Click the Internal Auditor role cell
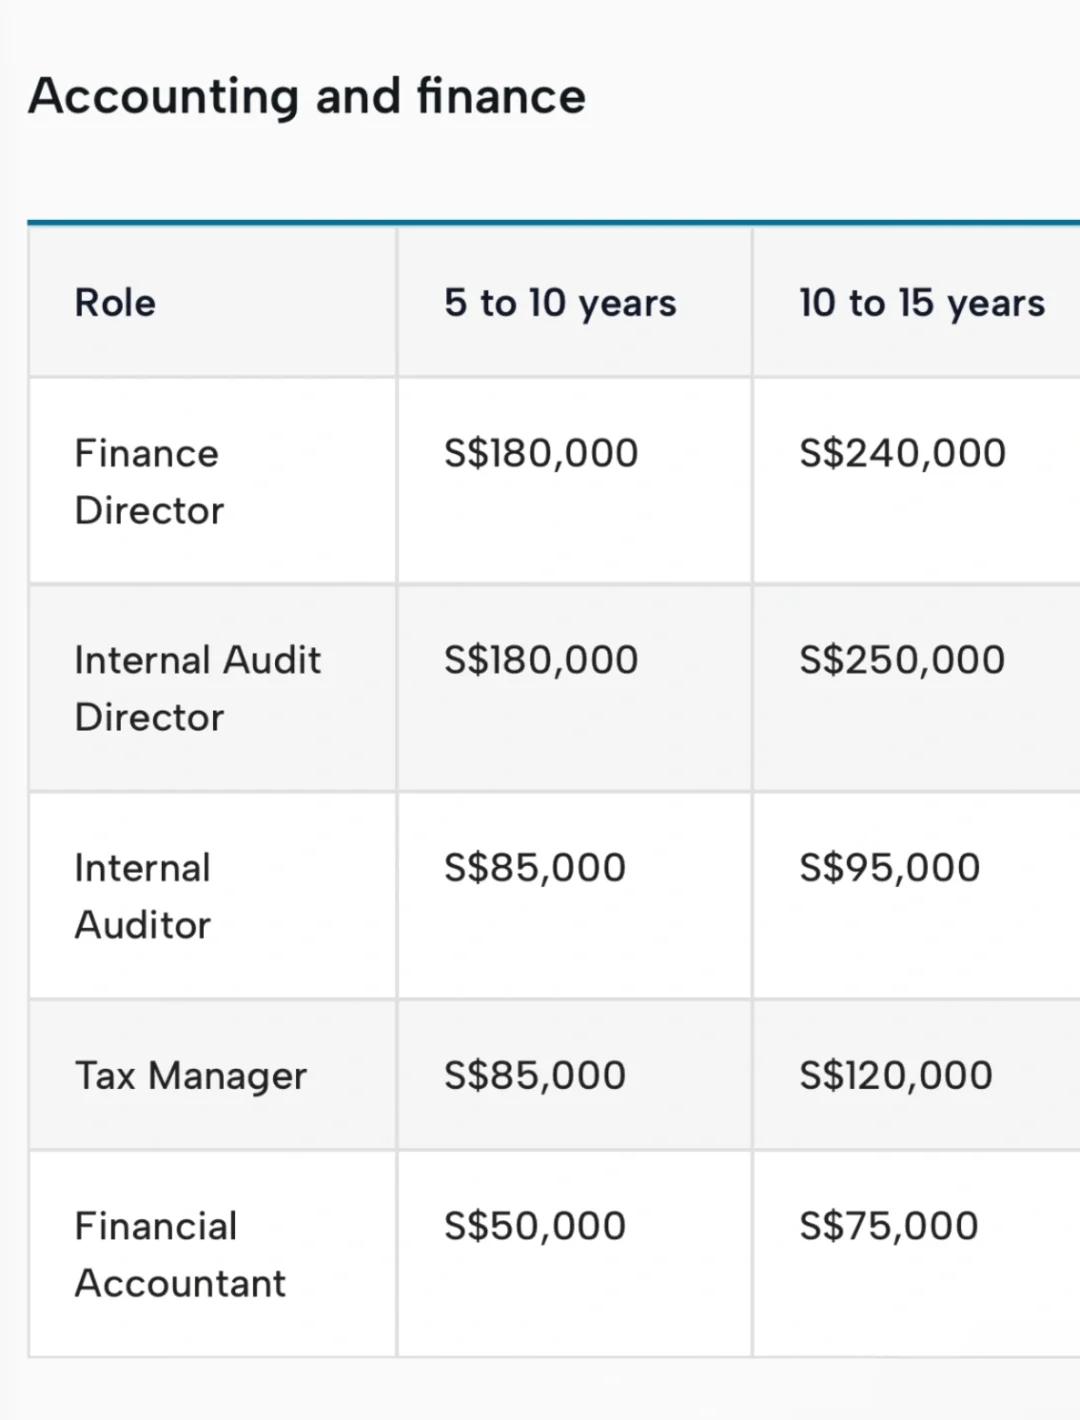Viewport: 1080px width, 1420px height. 143,897
